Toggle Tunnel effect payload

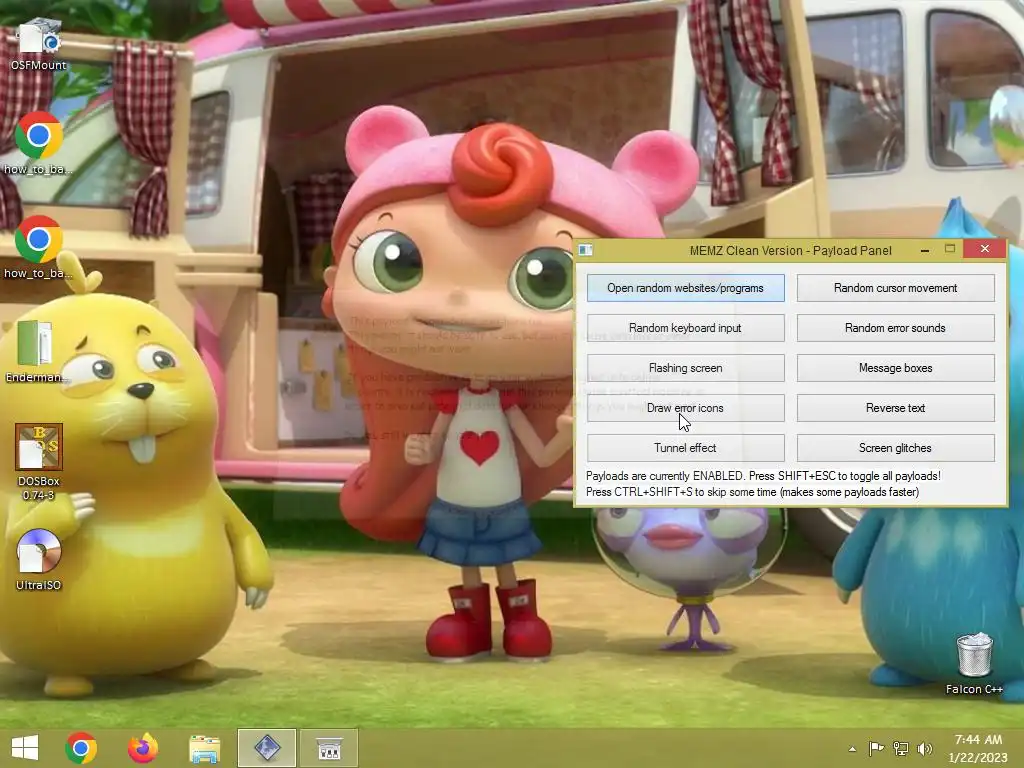point(685,447)
